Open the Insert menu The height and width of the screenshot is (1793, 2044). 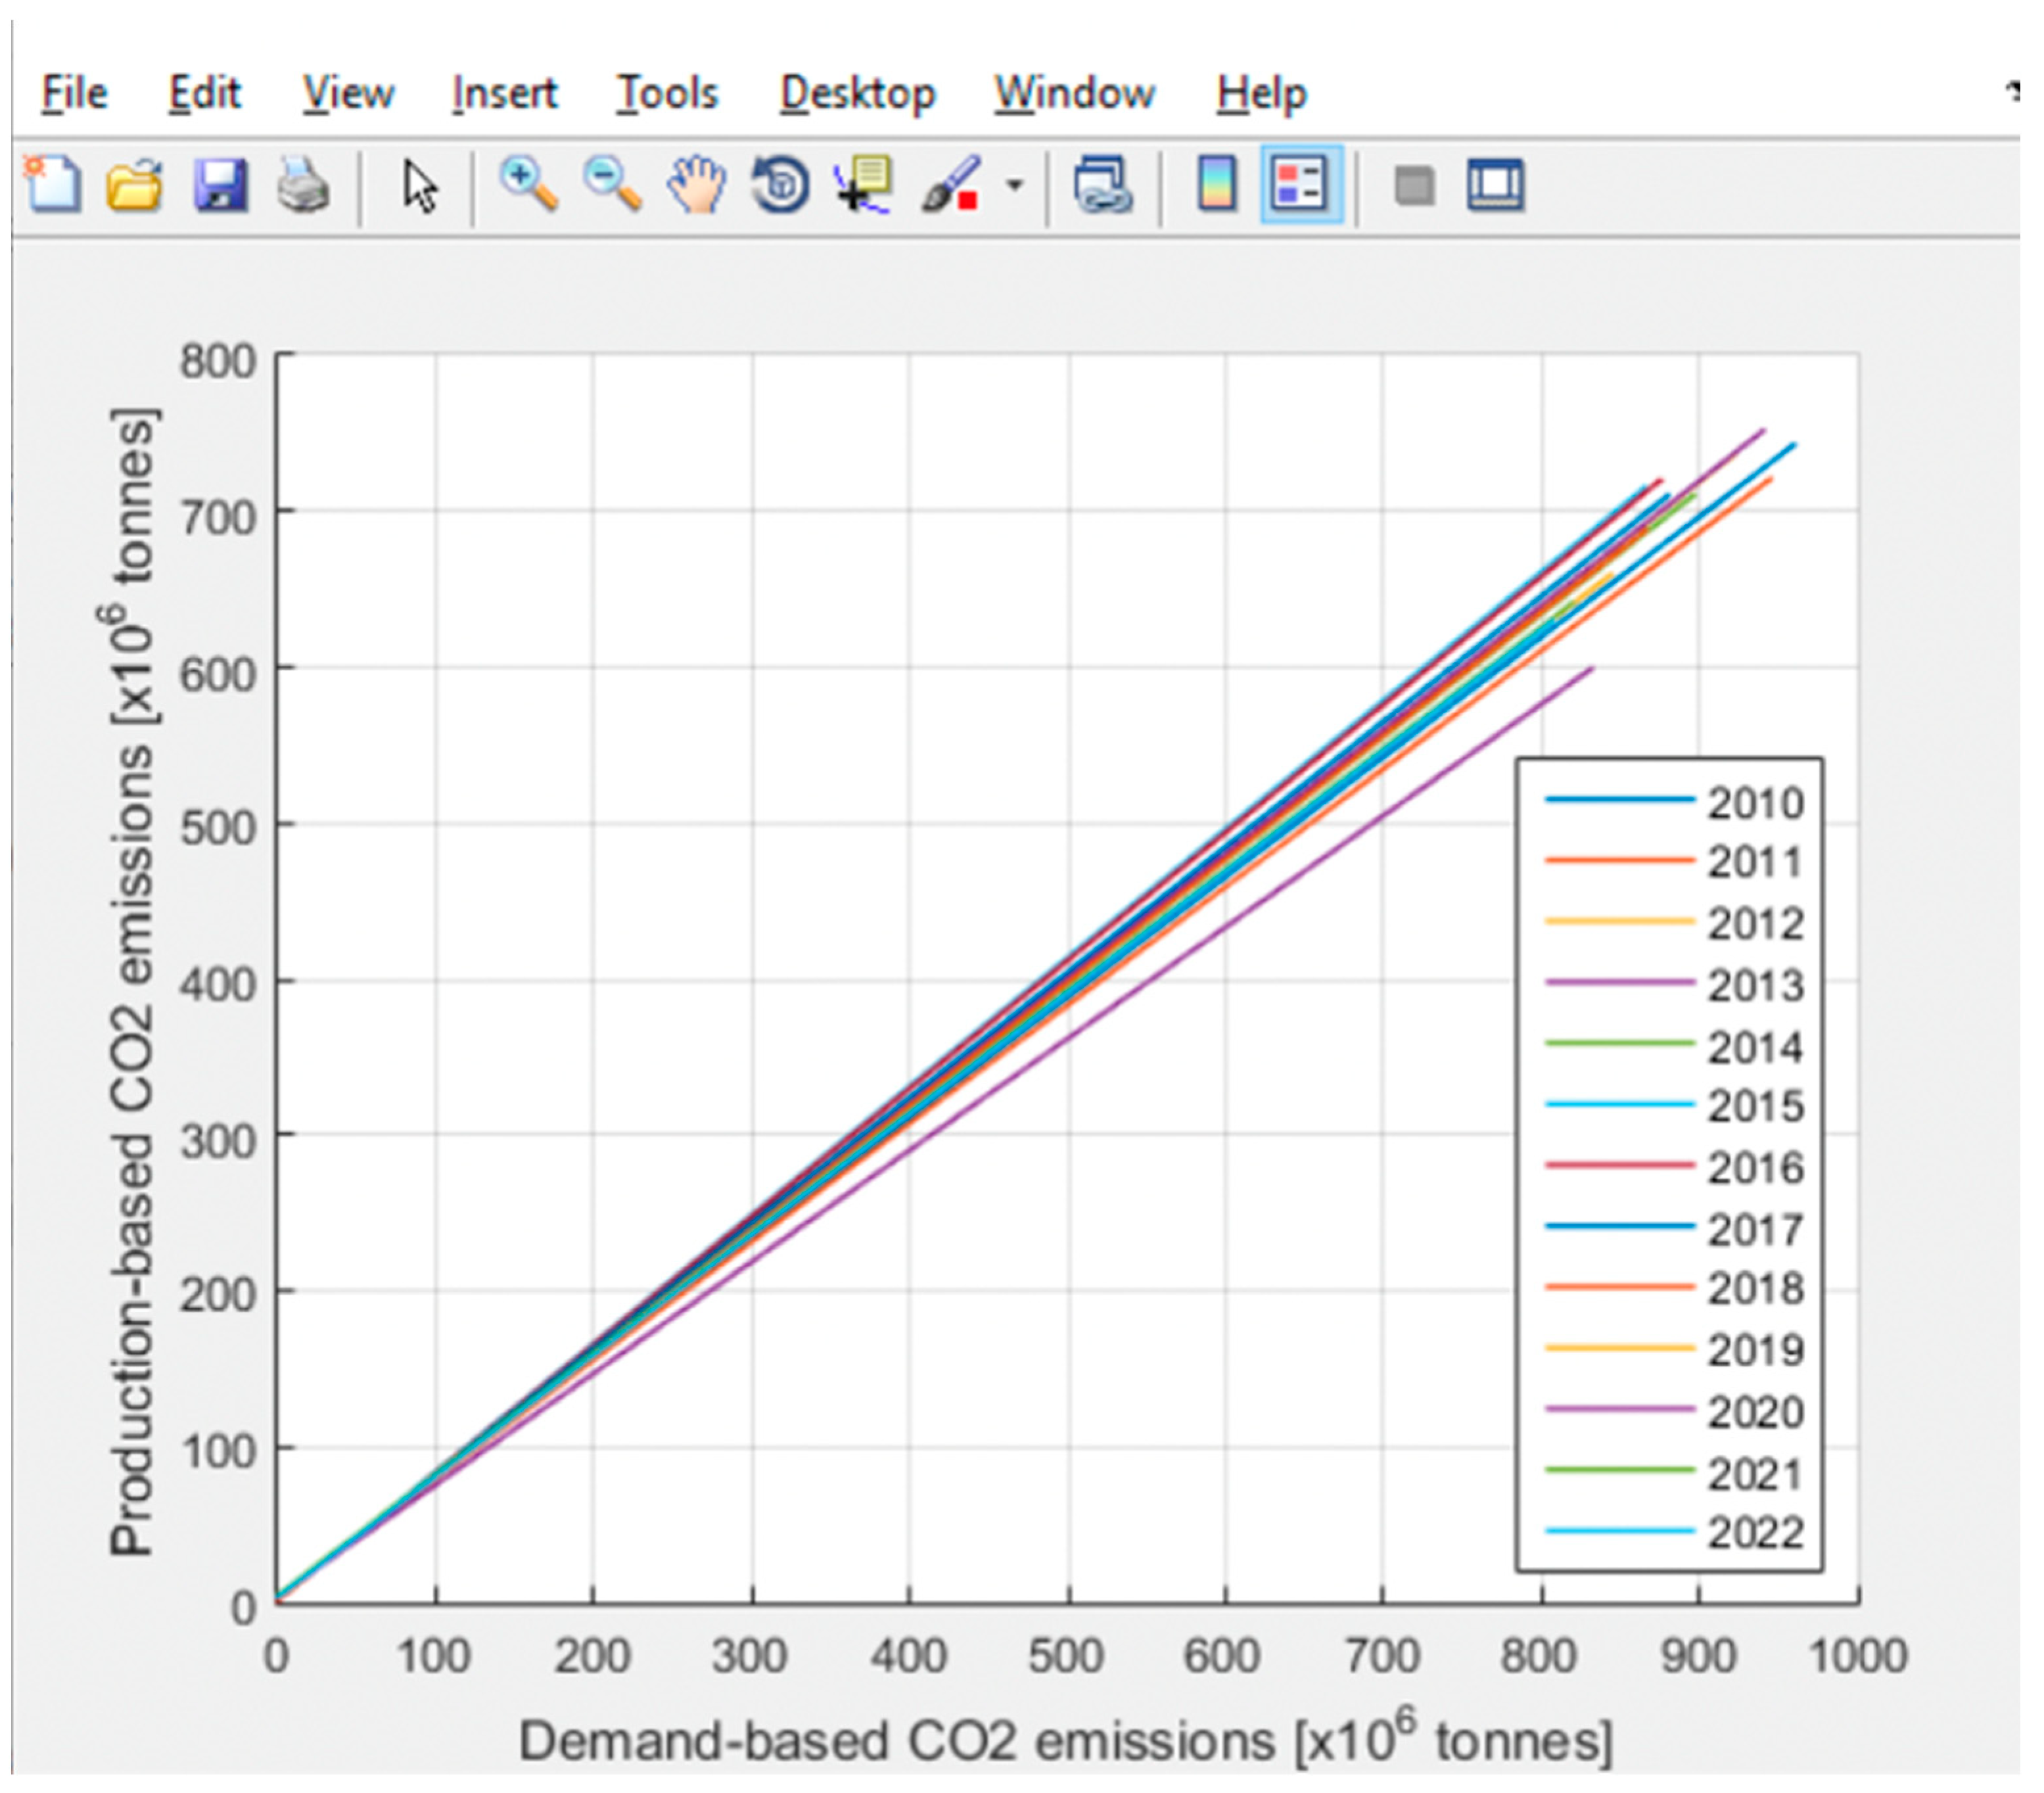(504, 93)
